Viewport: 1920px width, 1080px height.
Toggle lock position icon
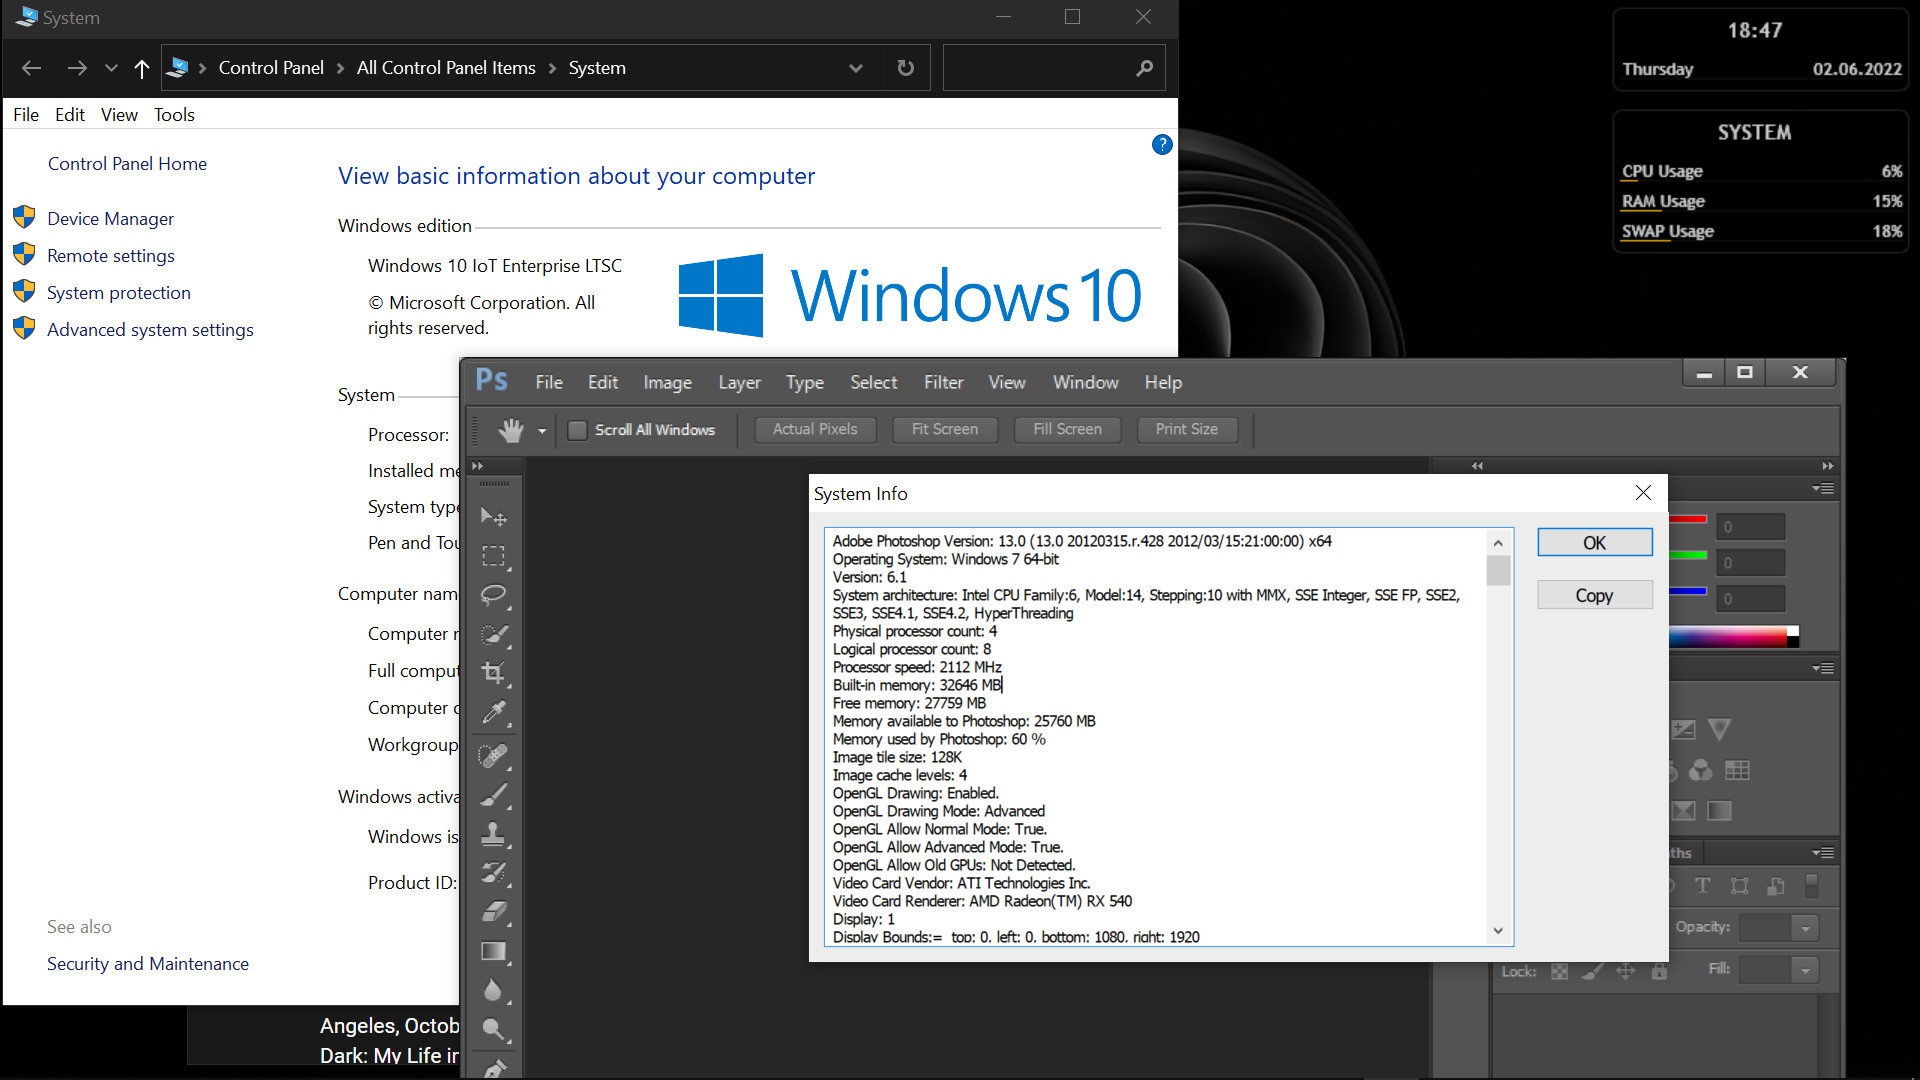click(1626, 971)
